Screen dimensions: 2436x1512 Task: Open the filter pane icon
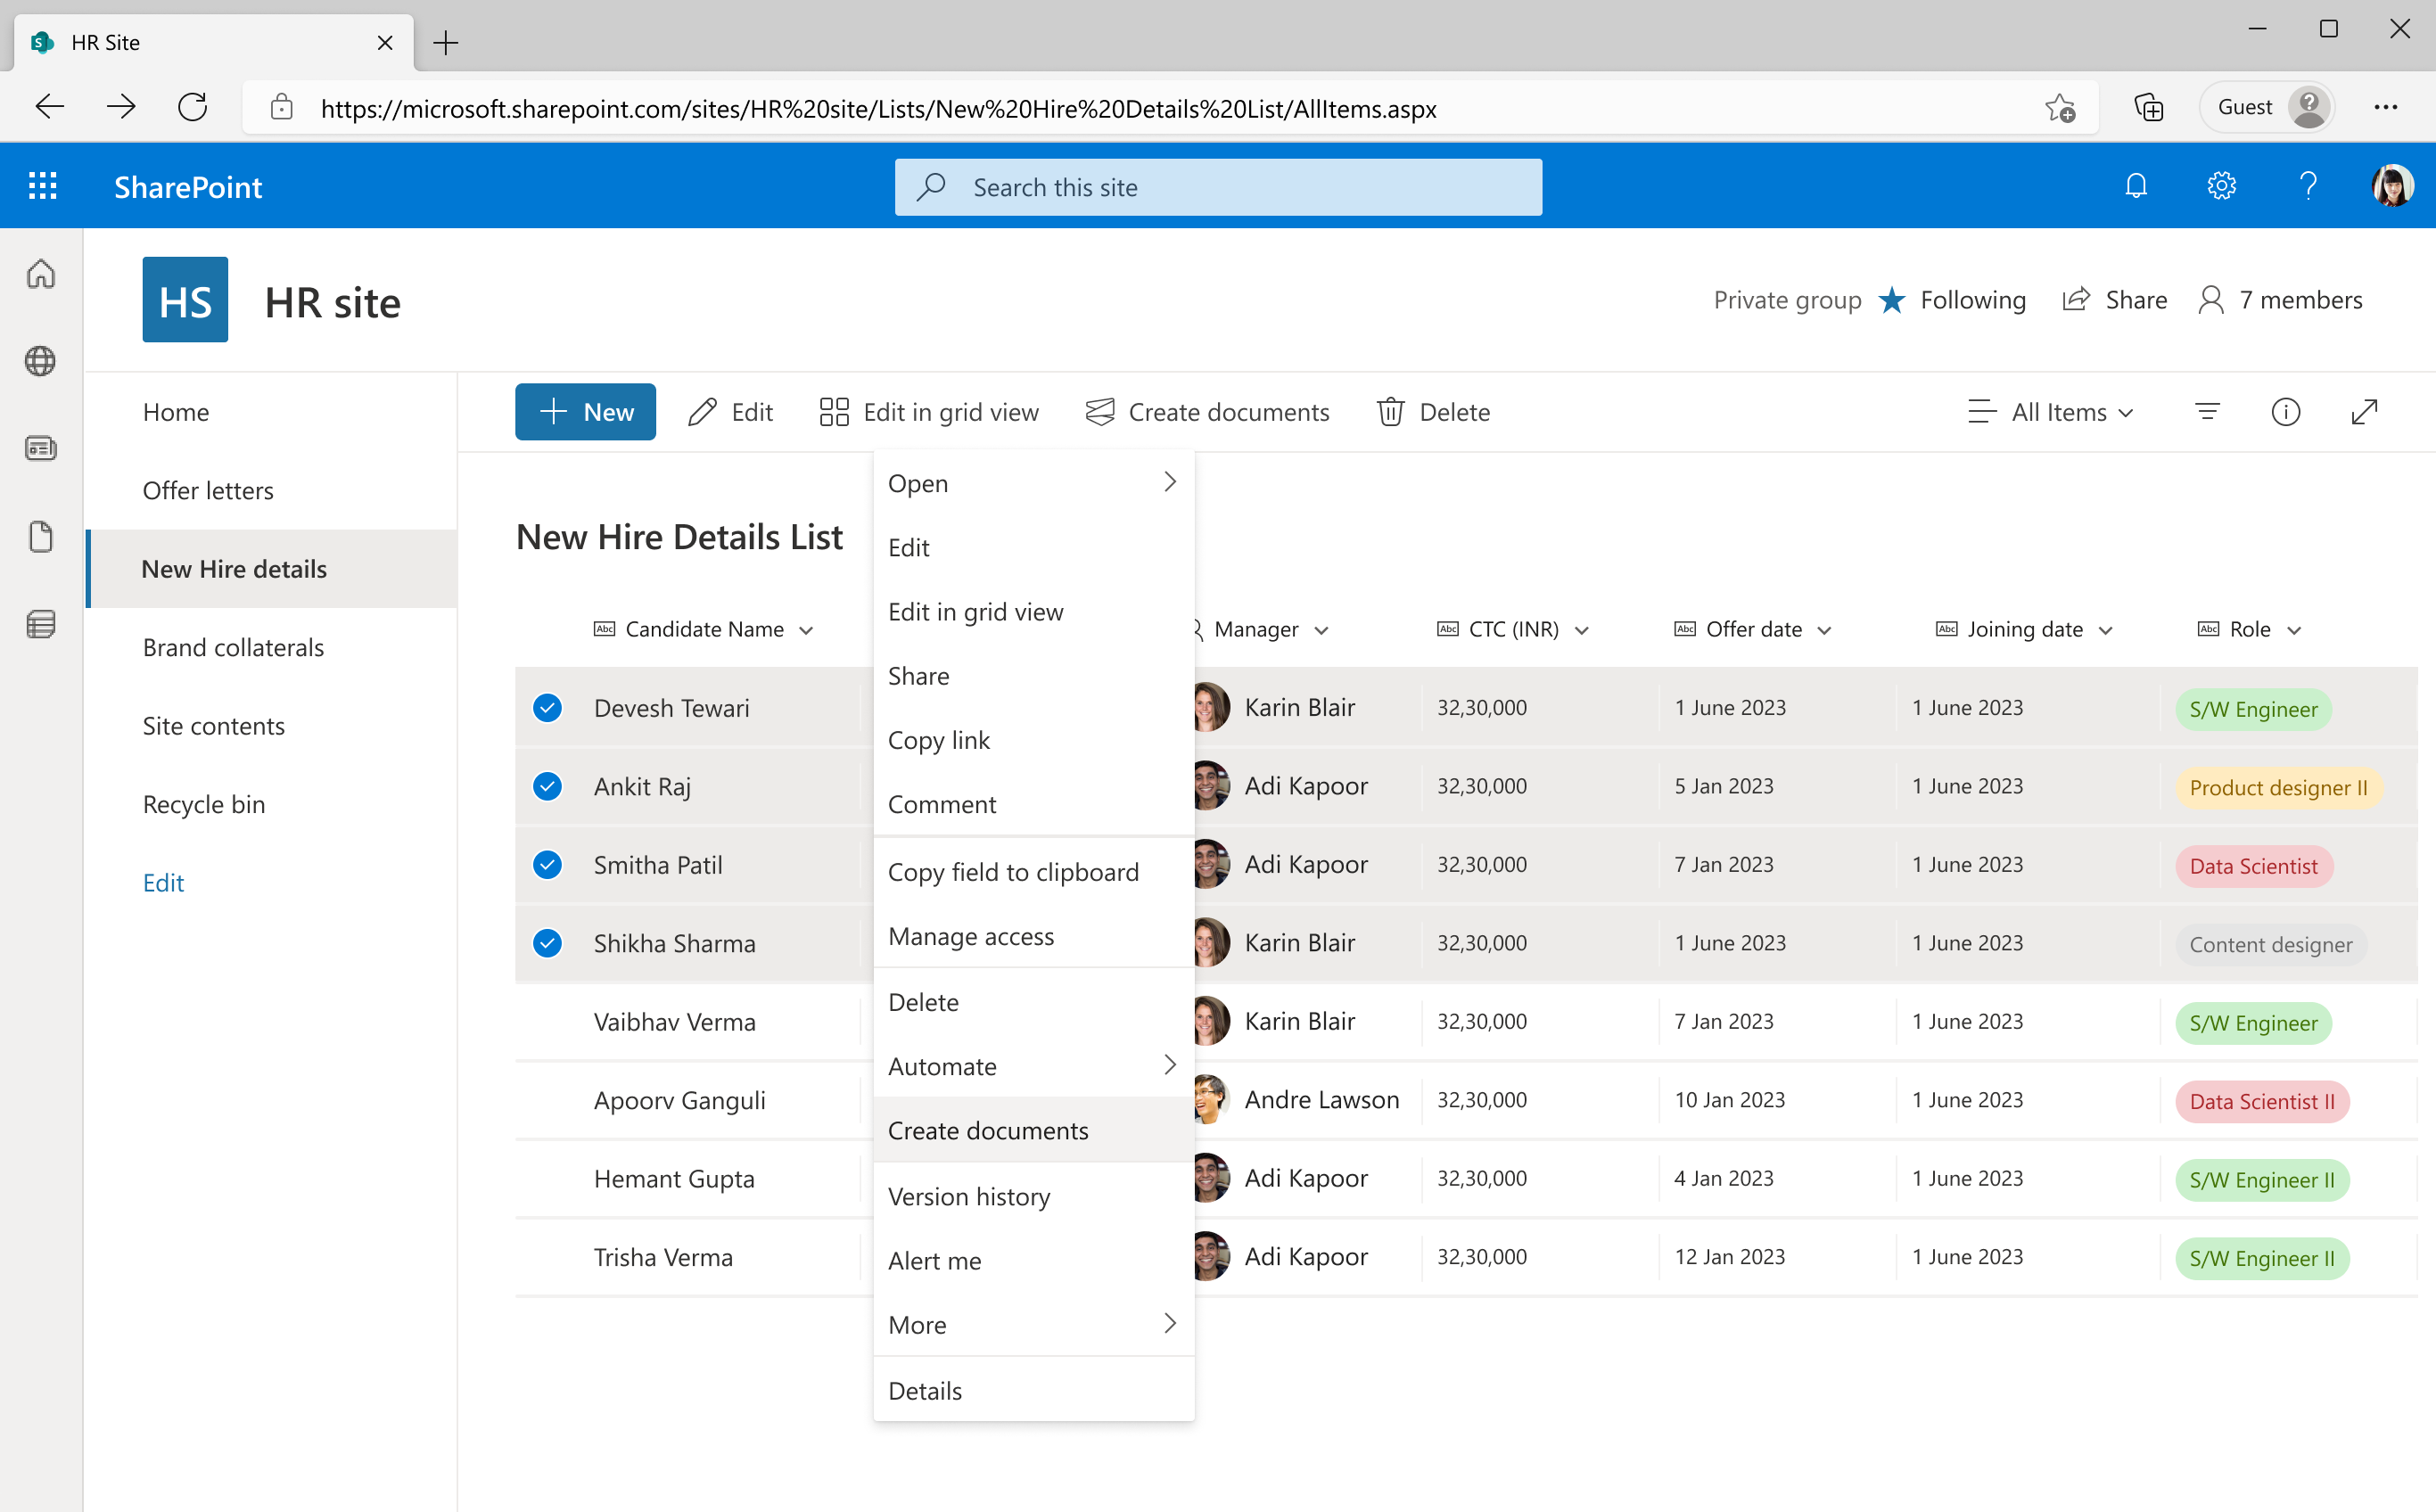[2207, 412]
